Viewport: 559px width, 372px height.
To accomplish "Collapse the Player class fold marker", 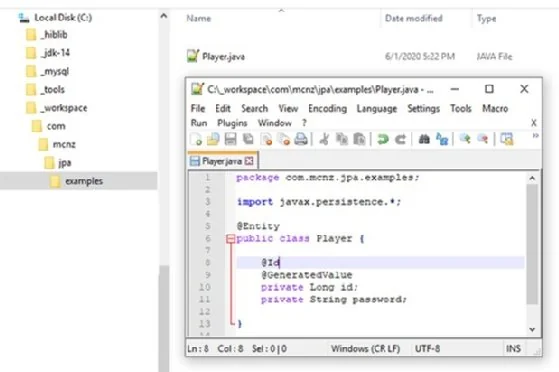I will (230, 239).
